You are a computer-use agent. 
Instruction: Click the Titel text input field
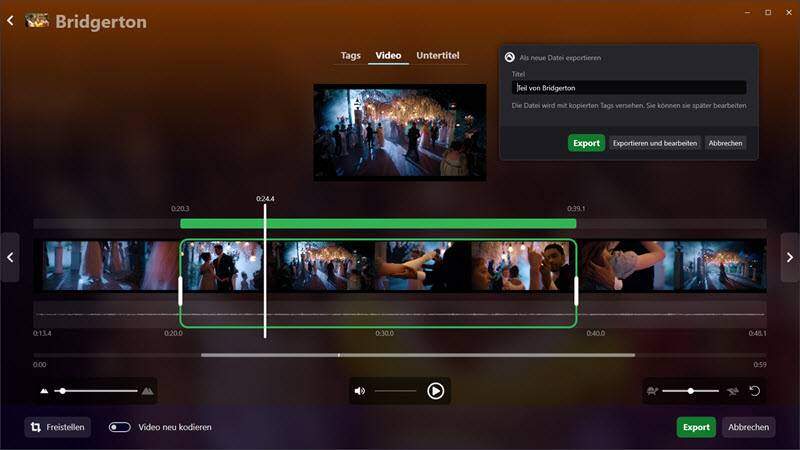(628, 88)
